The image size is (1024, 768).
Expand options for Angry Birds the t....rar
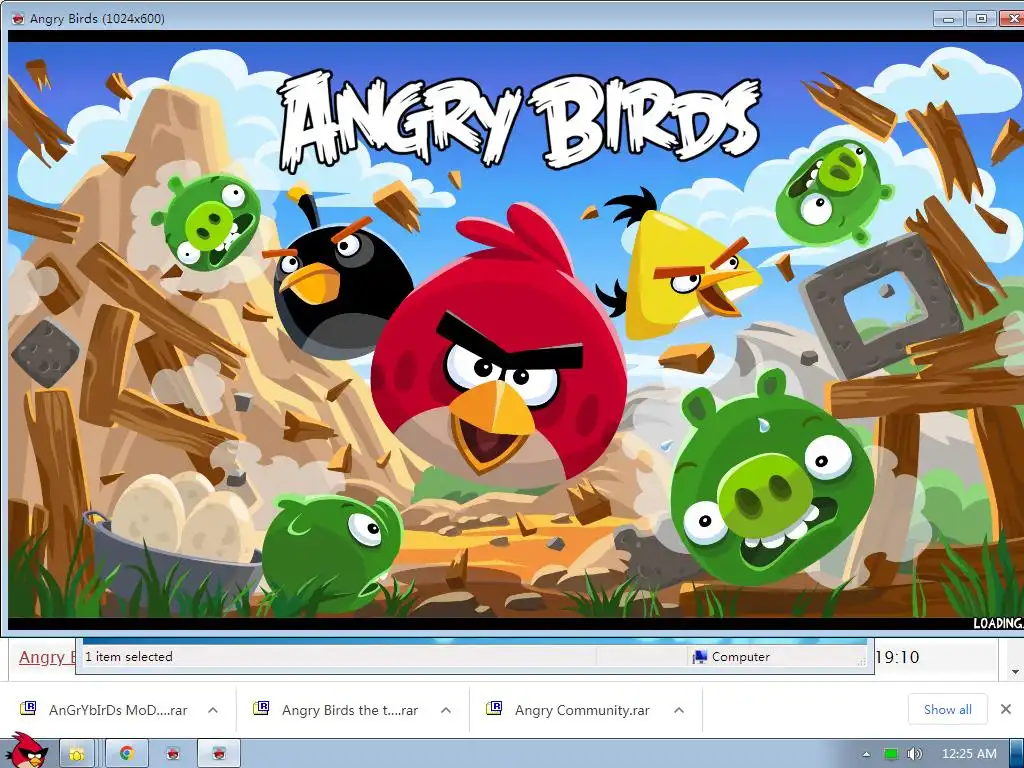click(446, 710)
